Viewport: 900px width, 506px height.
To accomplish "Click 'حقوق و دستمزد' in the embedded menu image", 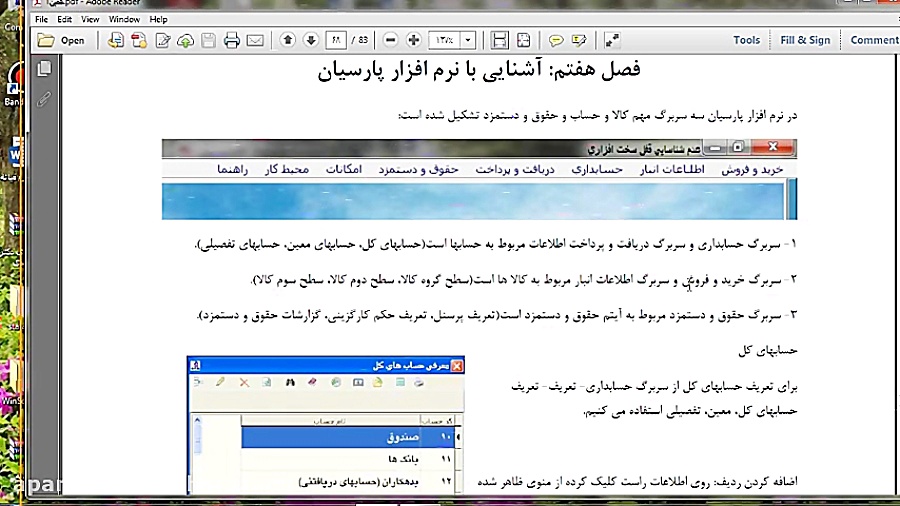I will coord(418,169).
